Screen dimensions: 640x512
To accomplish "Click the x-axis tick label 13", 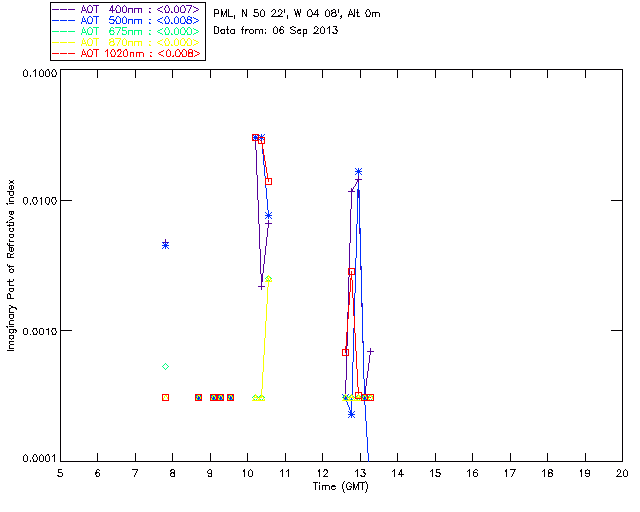I will [x=360, y=473].
